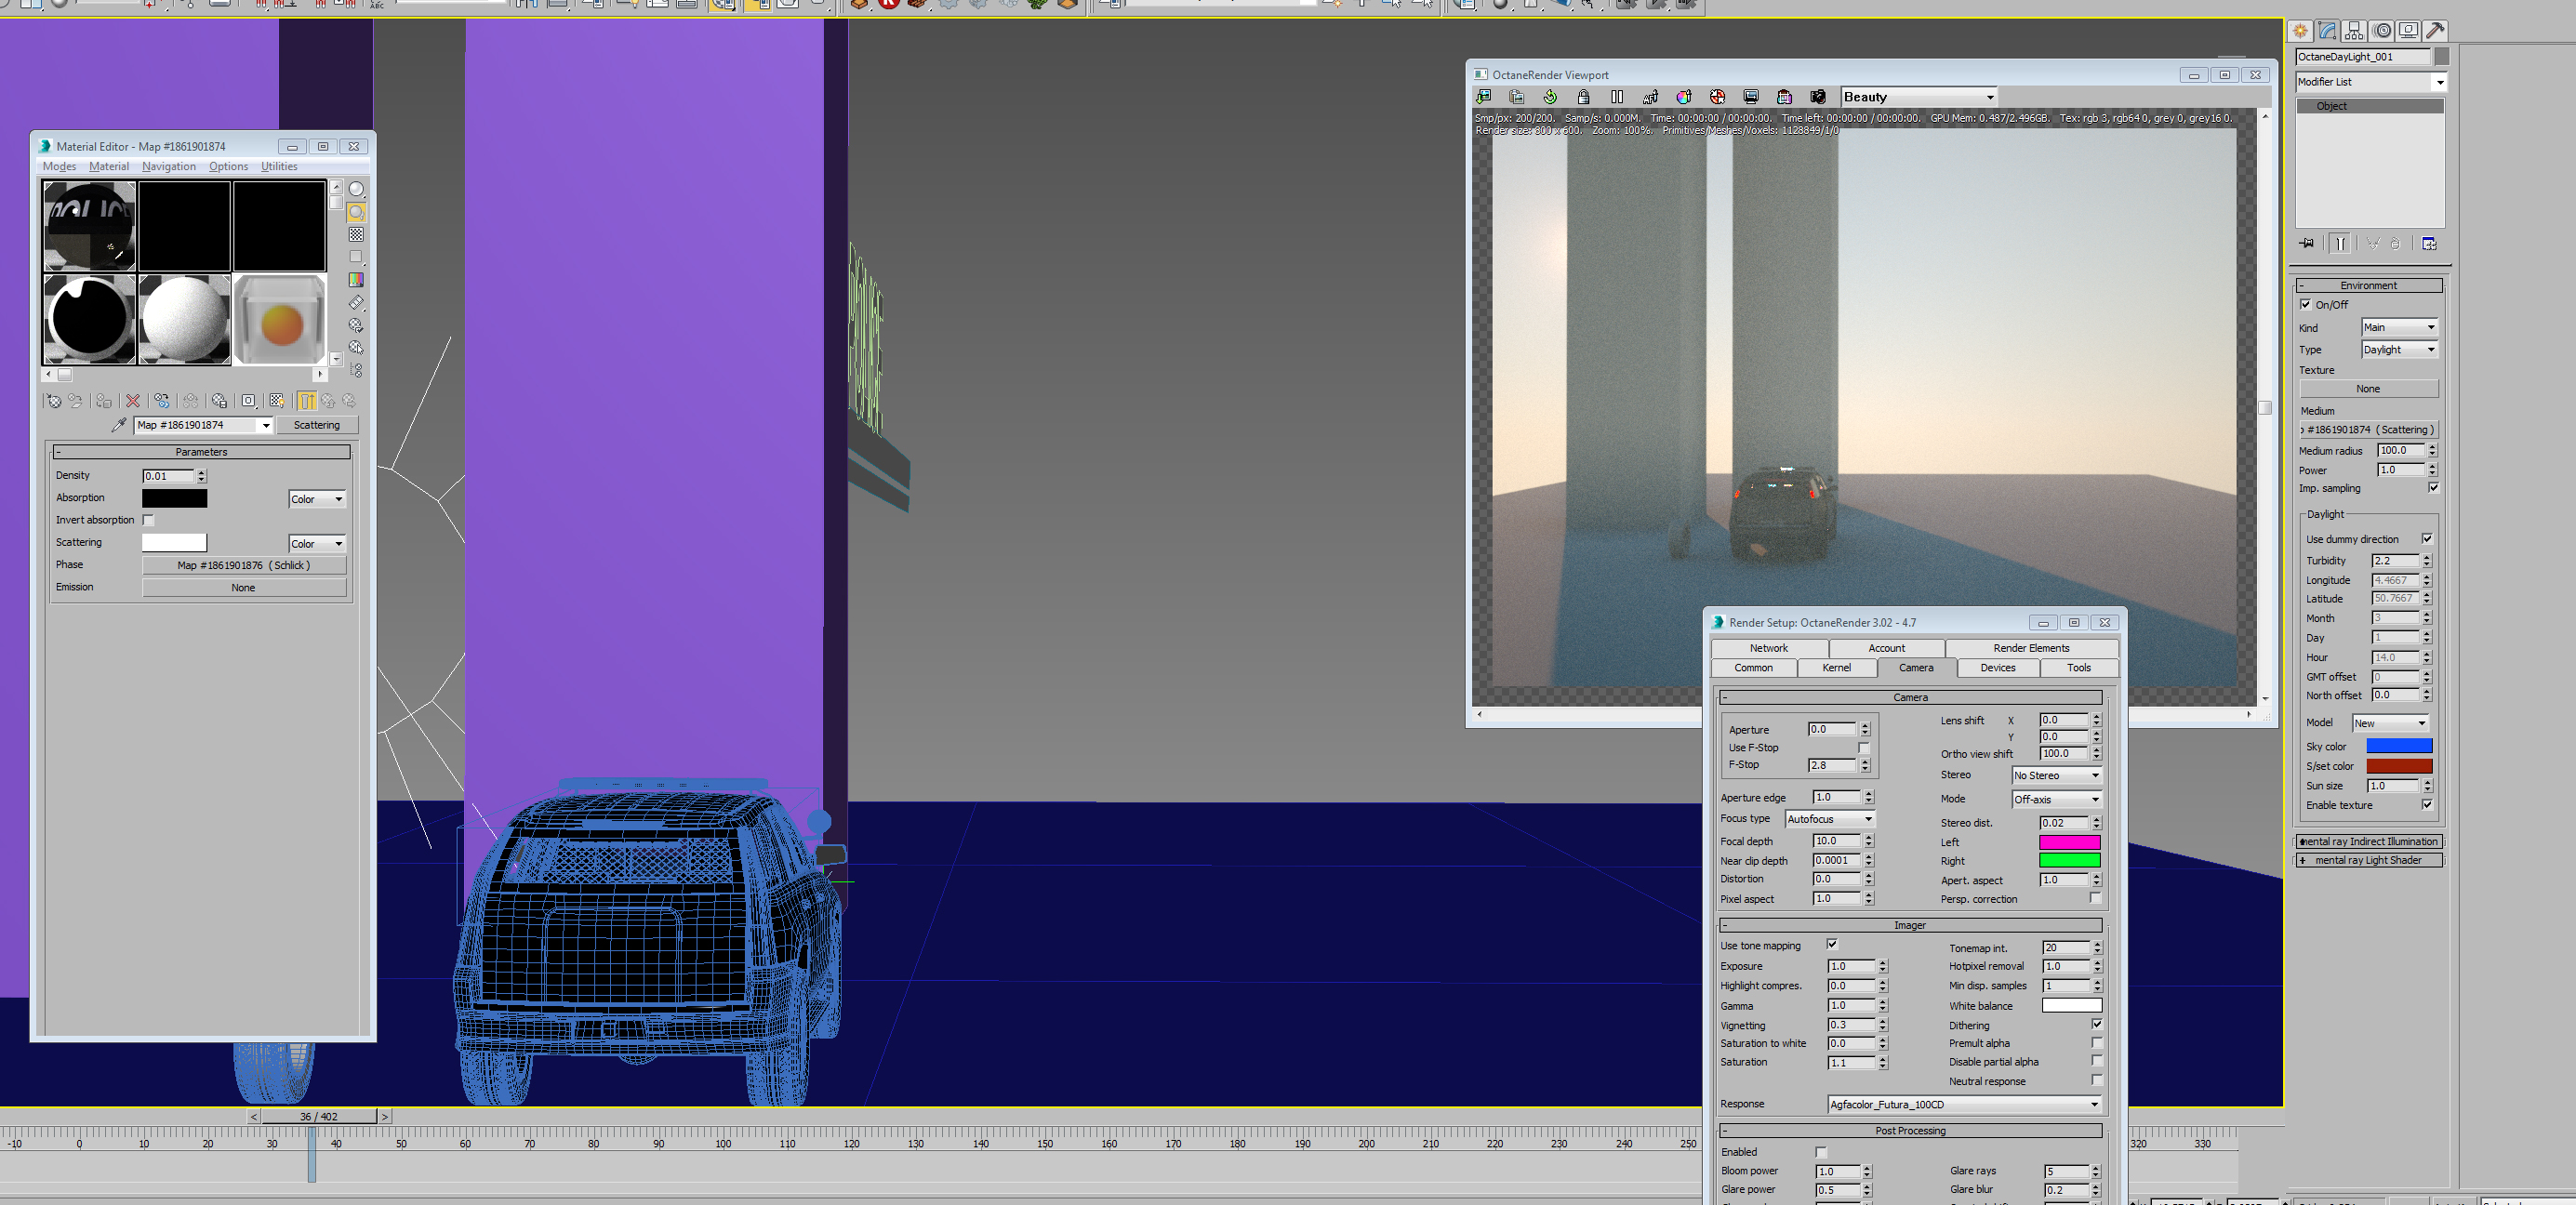Open the Focus type Autofocus dropdown

[x=1829, y=819]
